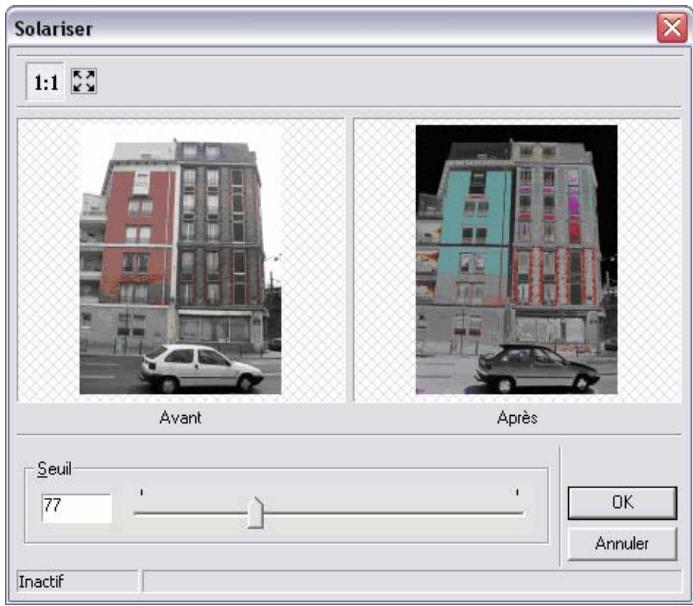Click the slider track right of the thumb
The image size is (693, 606).
pos(400,513)
